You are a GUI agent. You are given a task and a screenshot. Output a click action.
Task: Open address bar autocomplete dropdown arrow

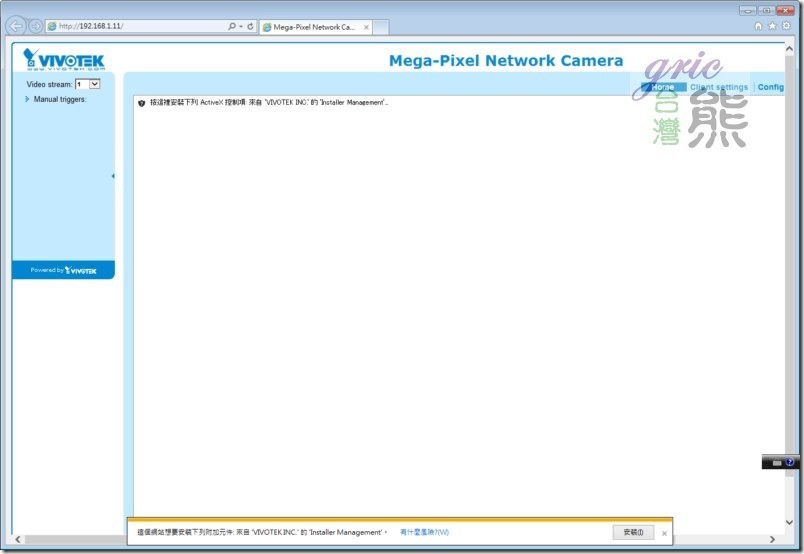[241, 26]
